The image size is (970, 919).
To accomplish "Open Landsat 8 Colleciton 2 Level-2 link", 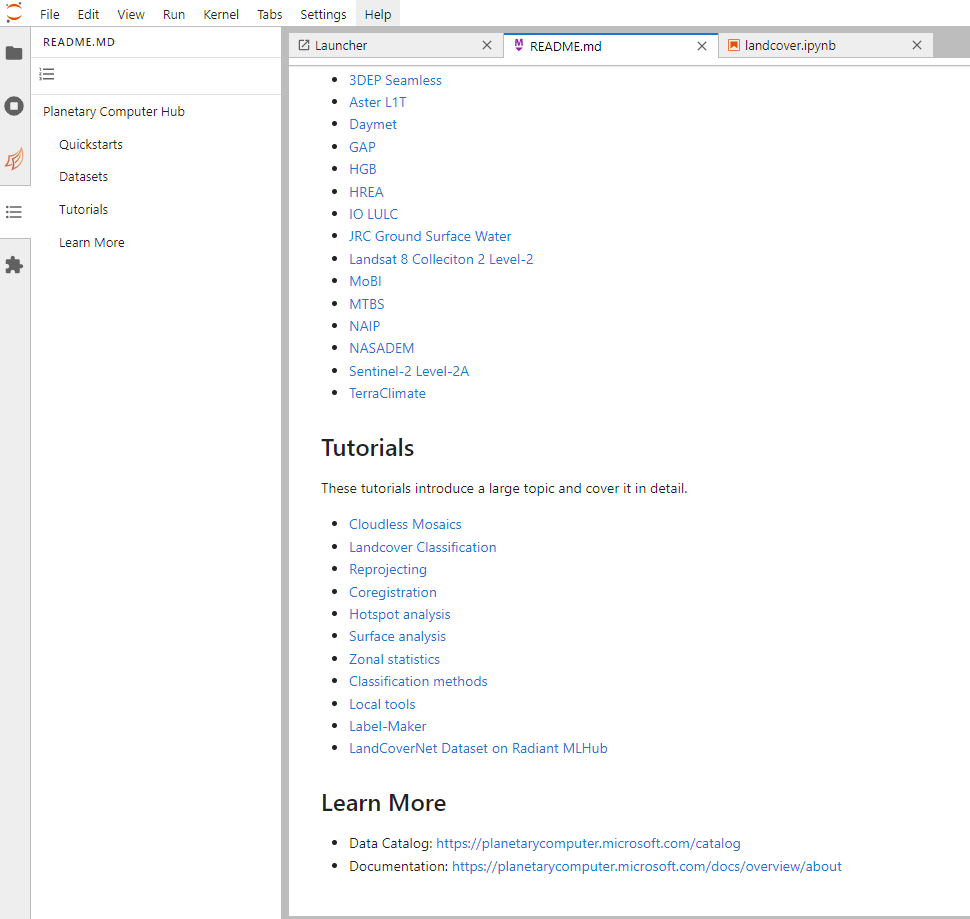I will tap(441, 259).
